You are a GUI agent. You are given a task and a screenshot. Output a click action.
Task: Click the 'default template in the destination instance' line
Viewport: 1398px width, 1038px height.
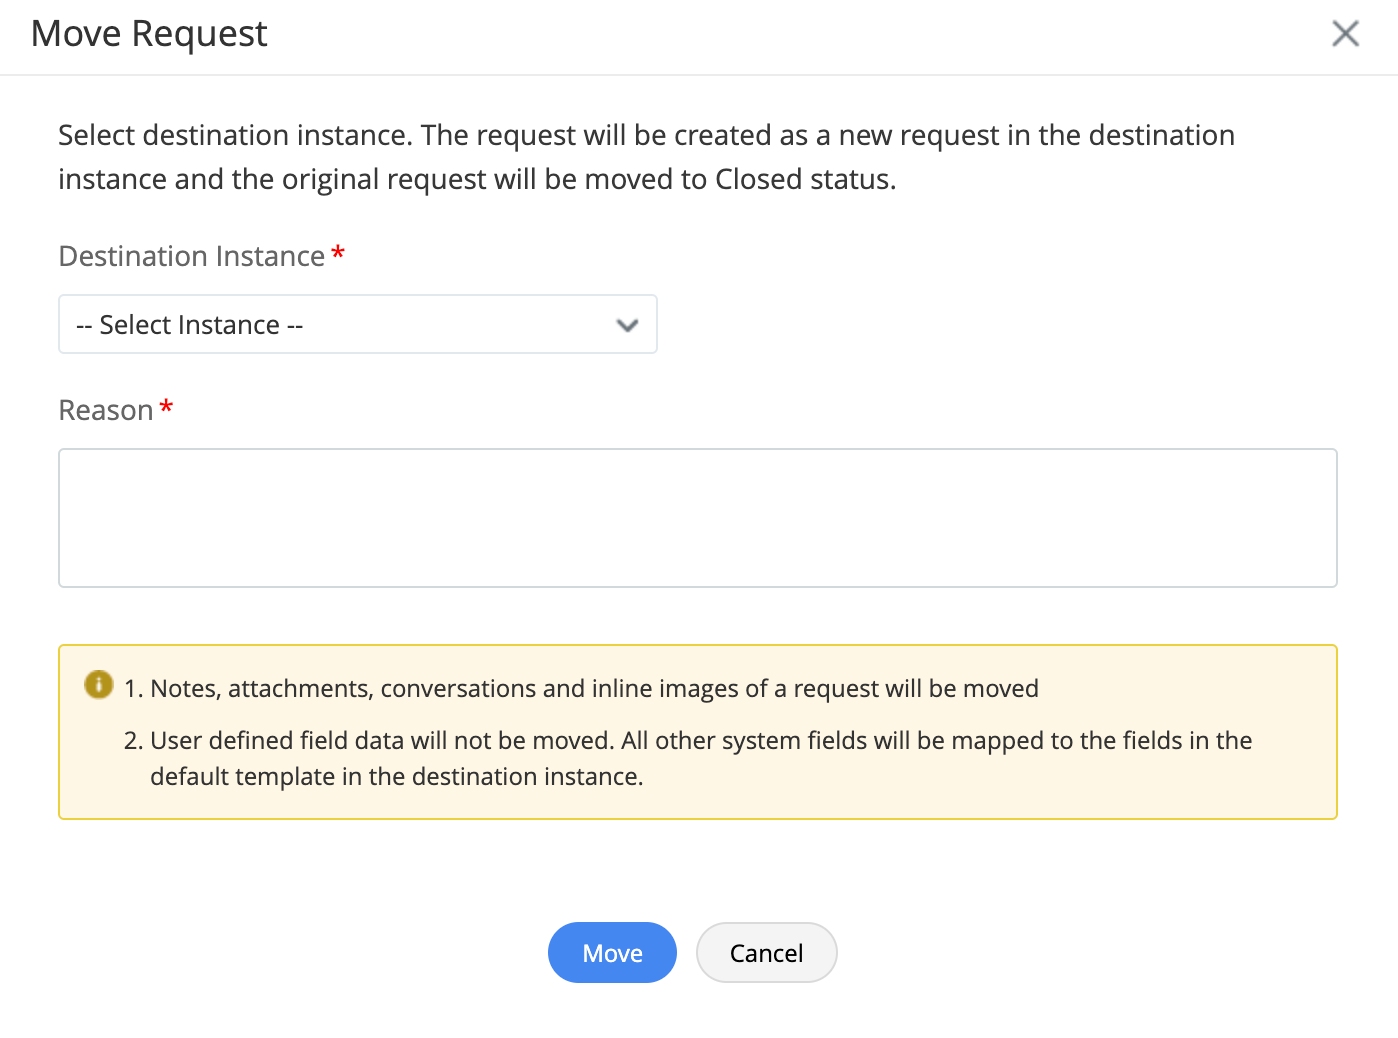tap(396, 777)
